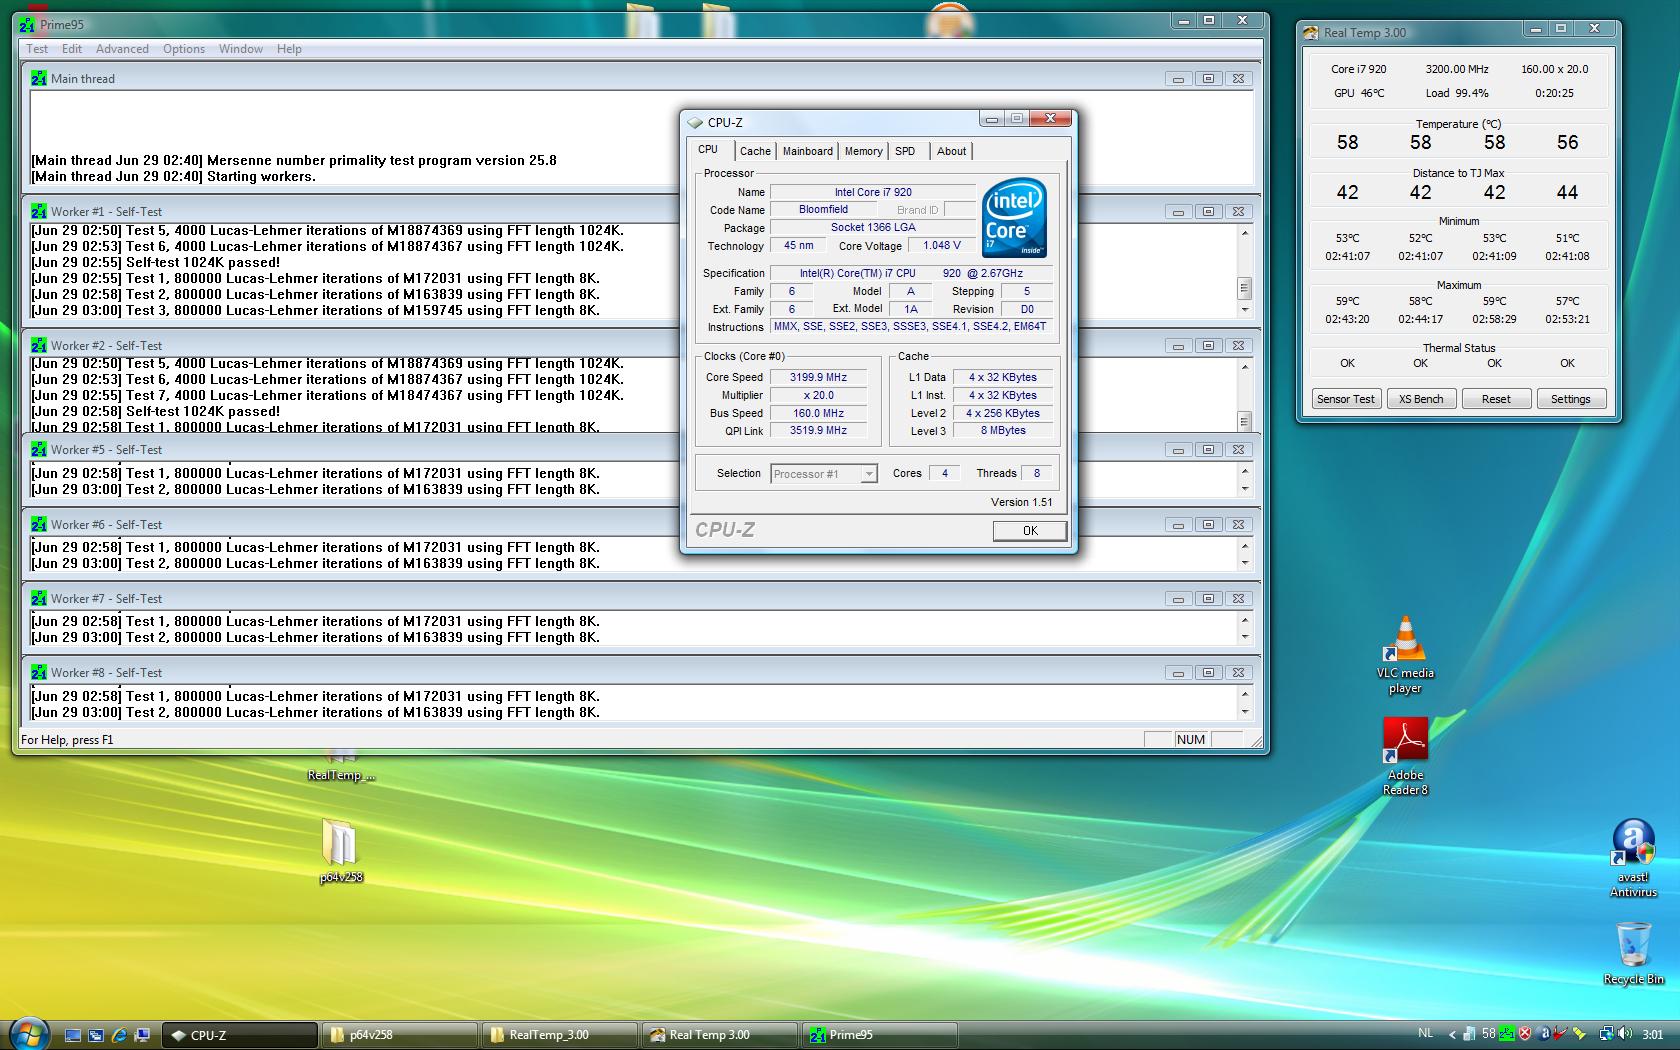Click the Core Voltage value 1.048 V
1680x1050 pixels.
pos(942,245)
